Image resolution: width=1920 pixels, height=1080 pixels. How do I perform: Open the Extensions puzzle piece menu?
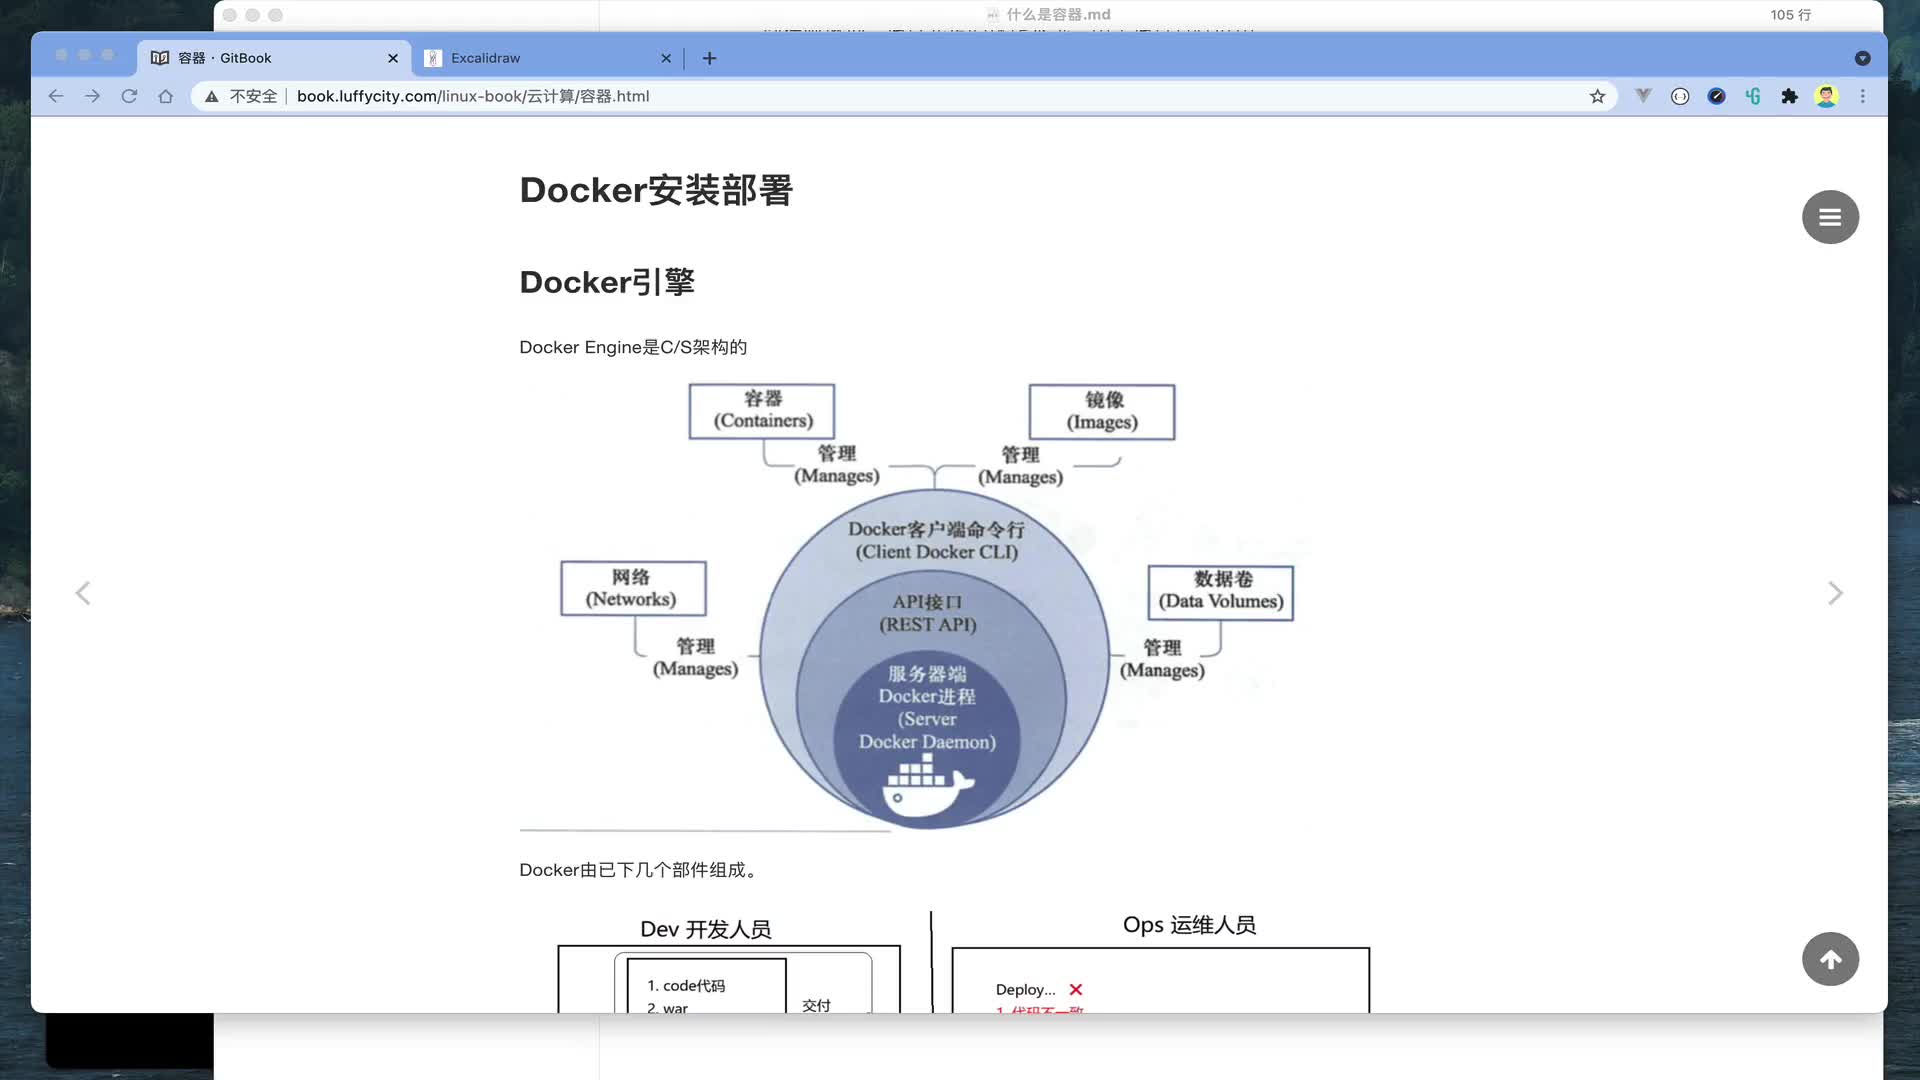tap(1789, 96)
